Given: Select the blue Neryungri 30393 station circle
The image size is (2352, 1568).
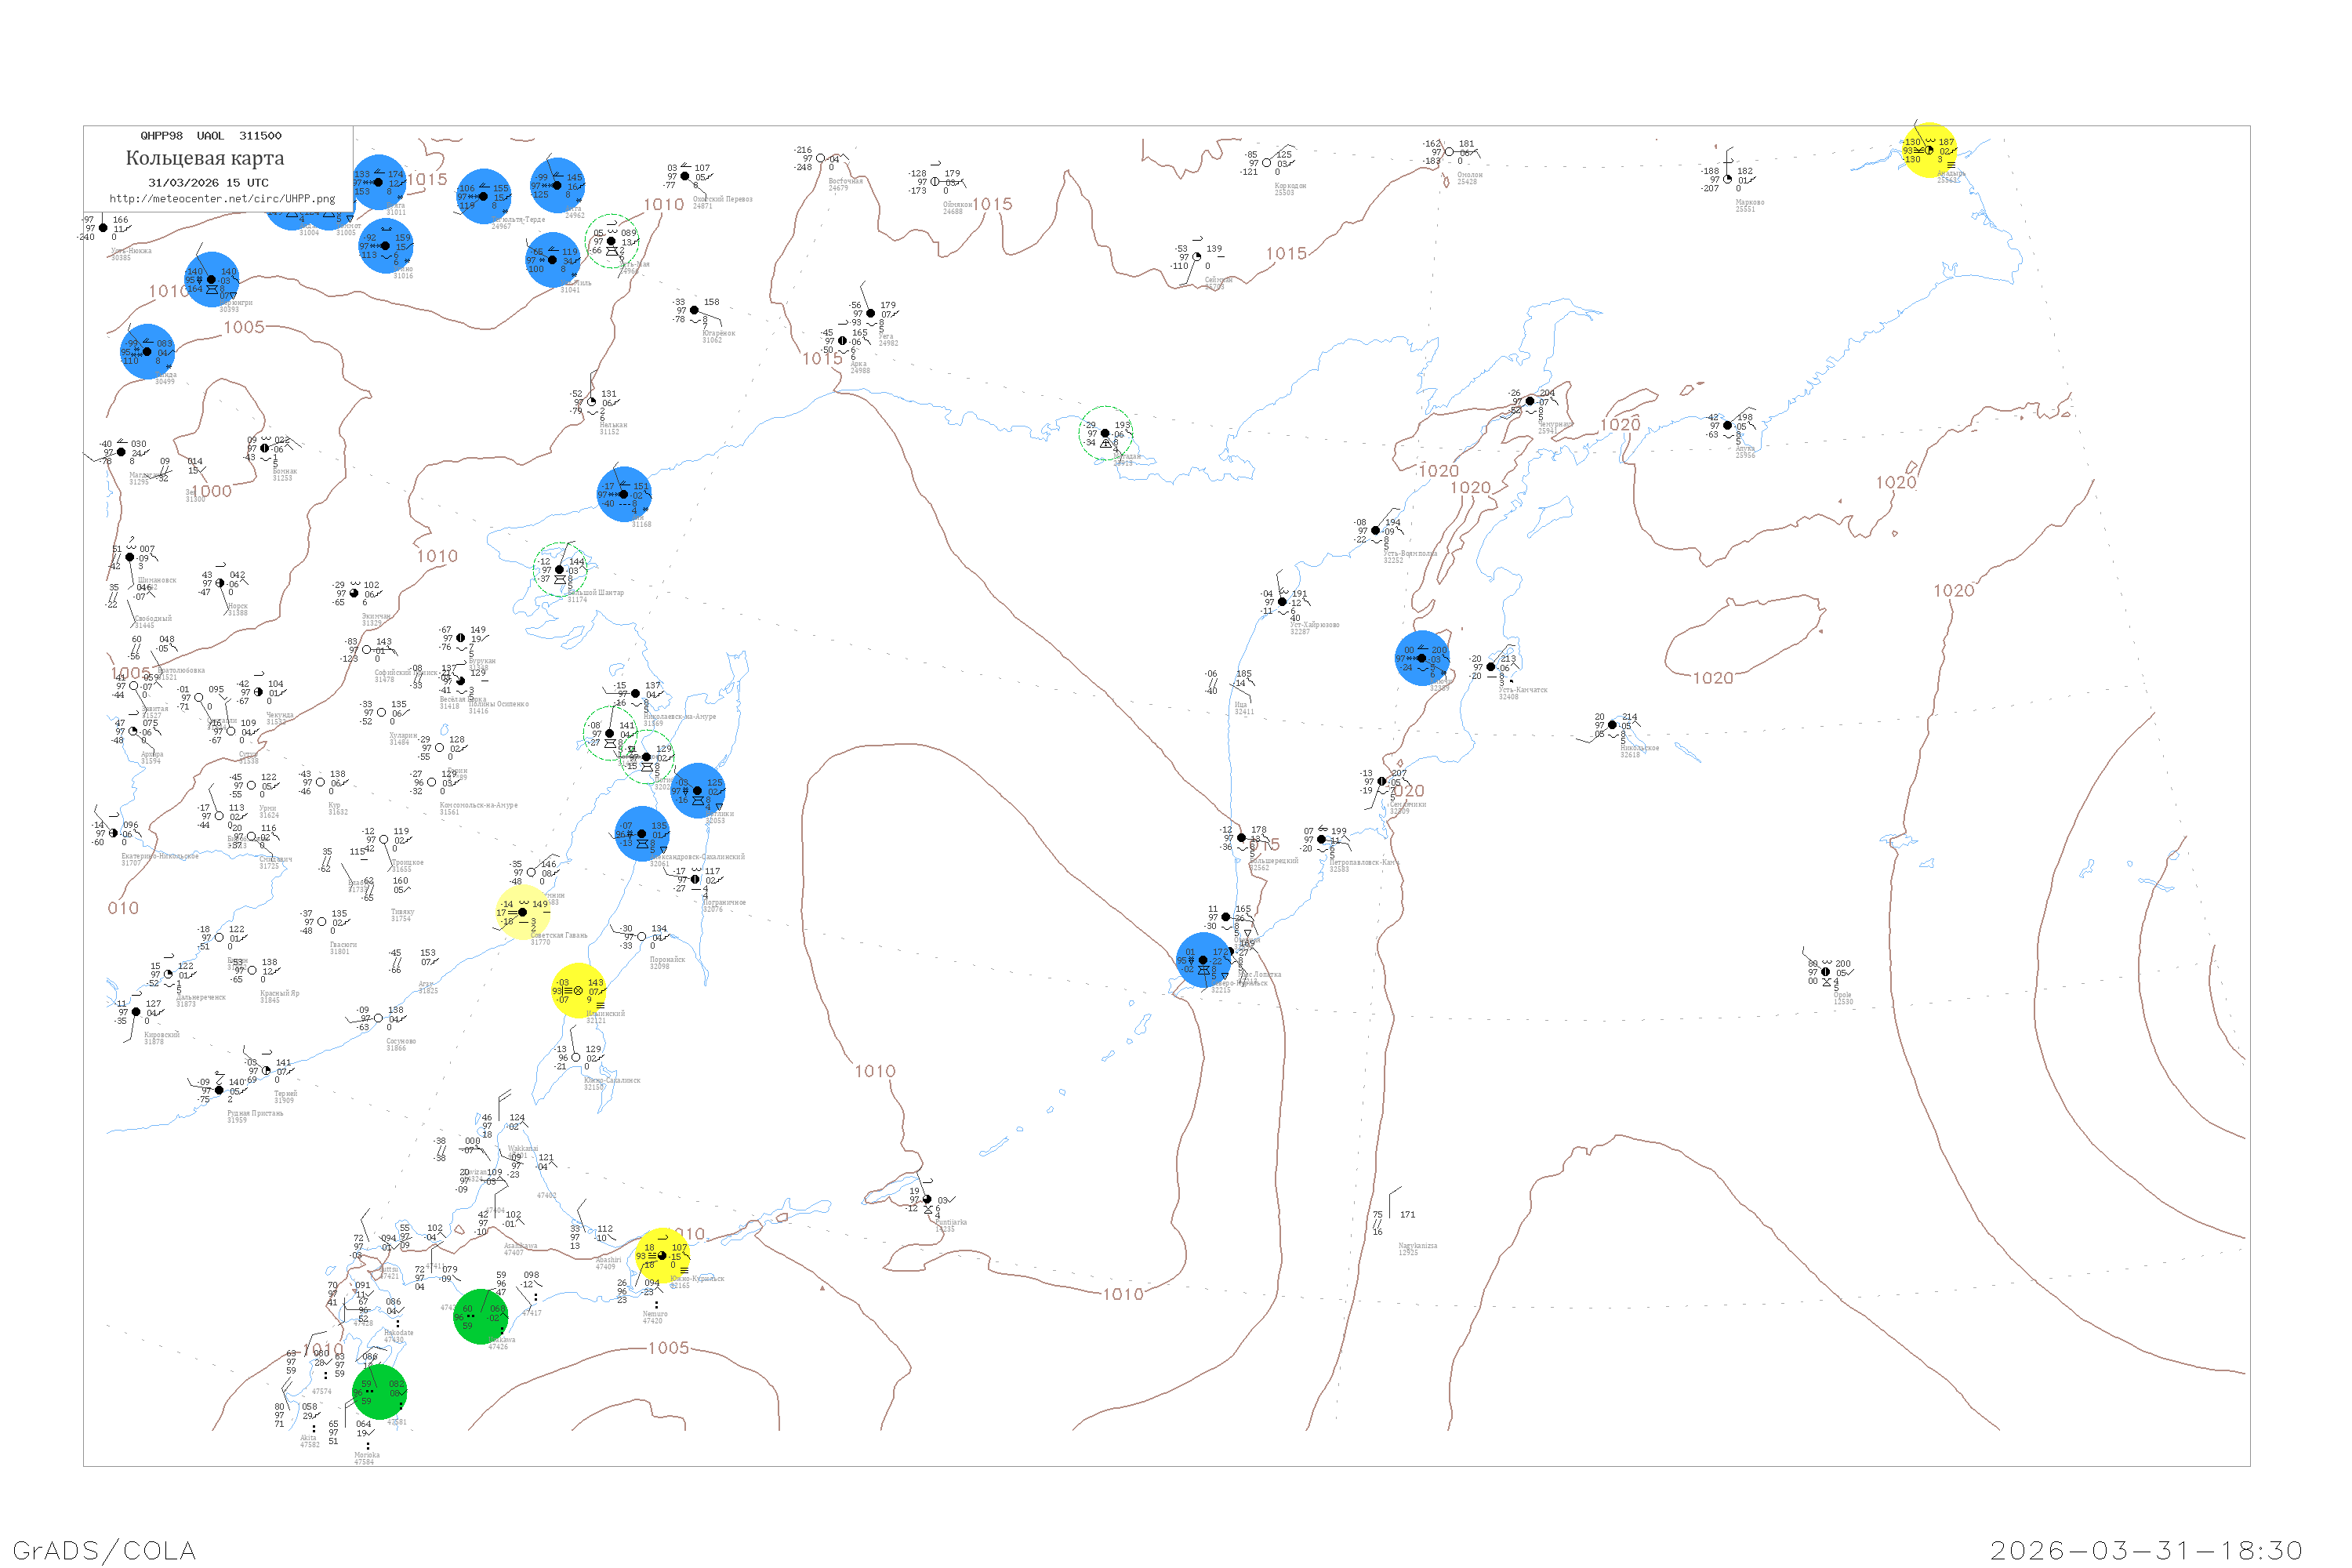Looking at the screenshot, I should click(211, 280).
